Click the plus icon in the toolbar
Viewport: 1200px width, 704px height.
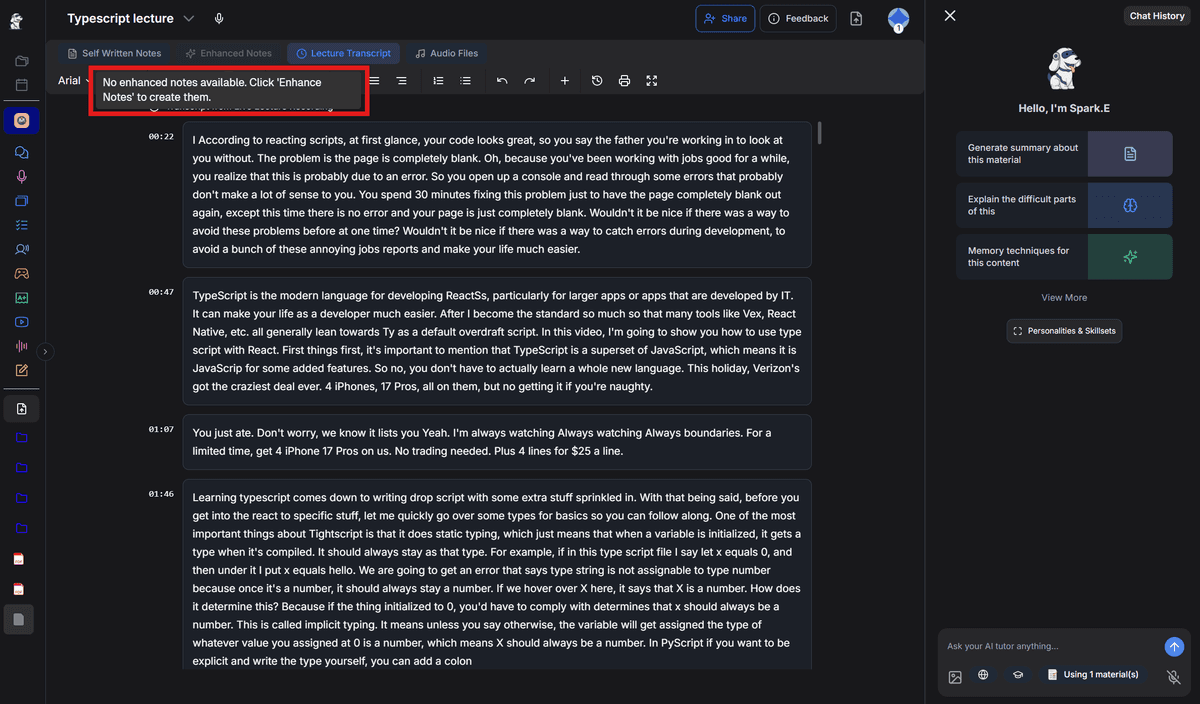564,80
